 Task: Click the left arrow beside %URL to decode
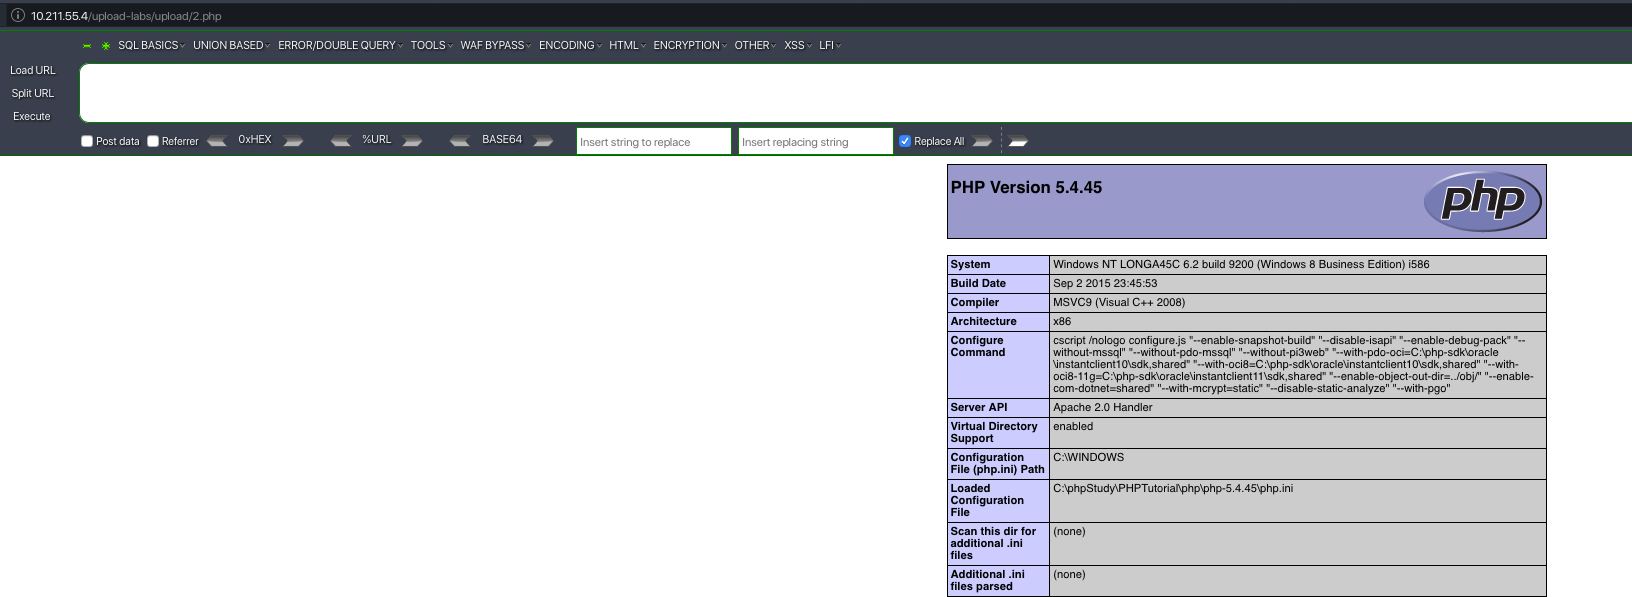click(341, 141)
